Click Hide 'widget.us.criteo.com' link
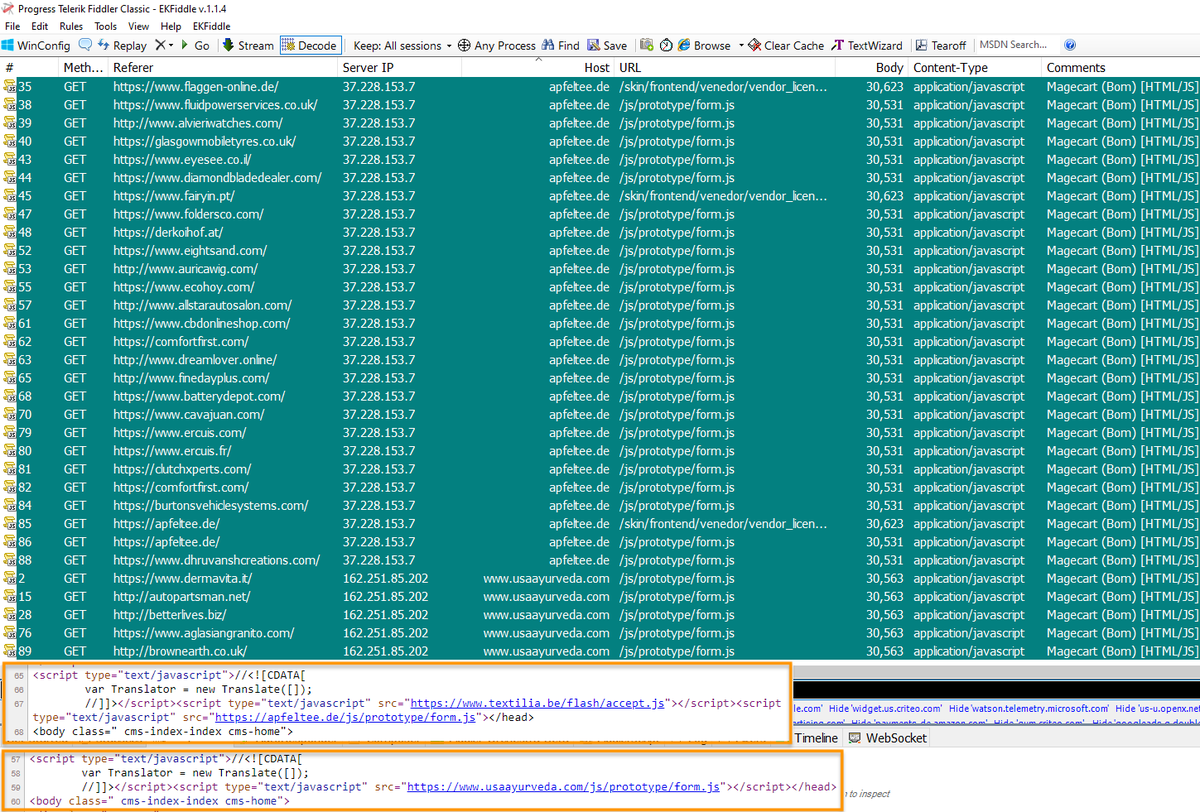Viewport: 1200px width, 812px height. 886,708
